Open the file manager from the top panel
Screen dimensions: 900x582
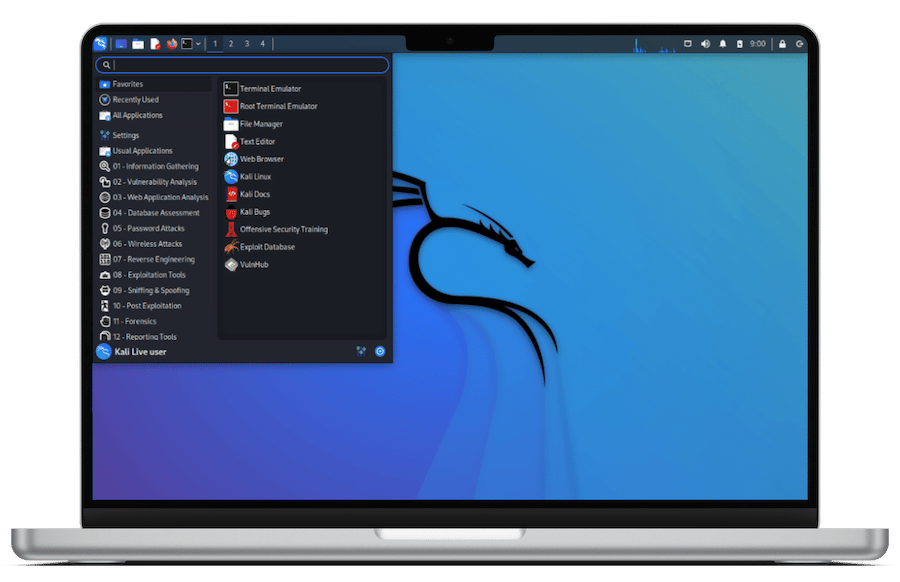point(138,44)
